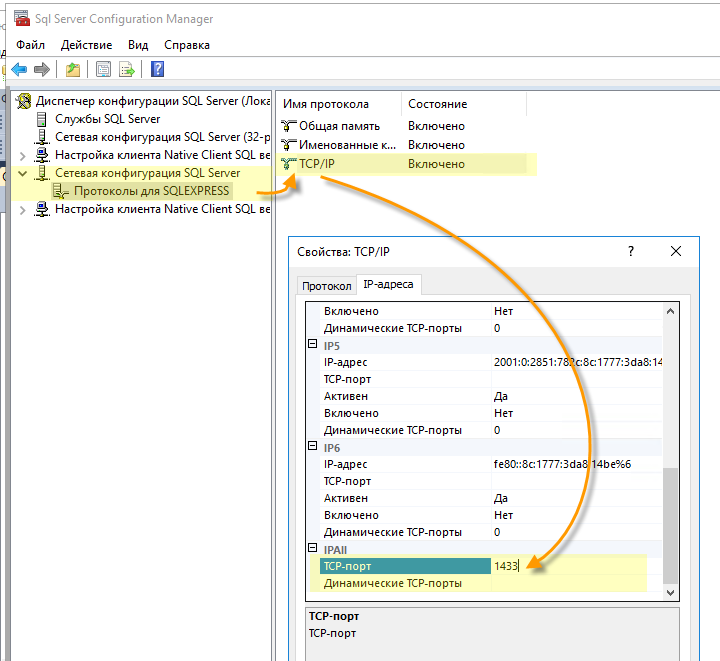This screenshot has width=720, height=661.
Task: Click the Службы SQL Server icon
Action: (43, 119)
